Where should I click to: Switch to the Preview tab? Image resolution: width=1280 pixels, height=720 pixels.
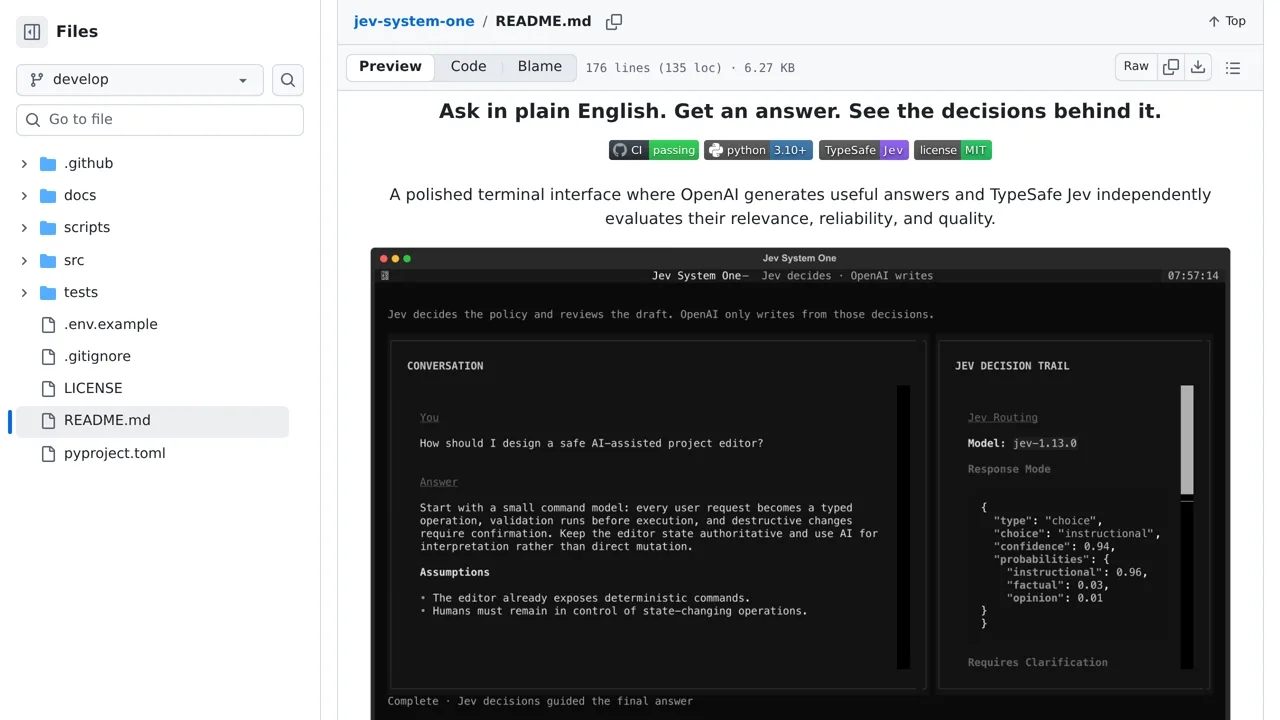coord(390,67)
